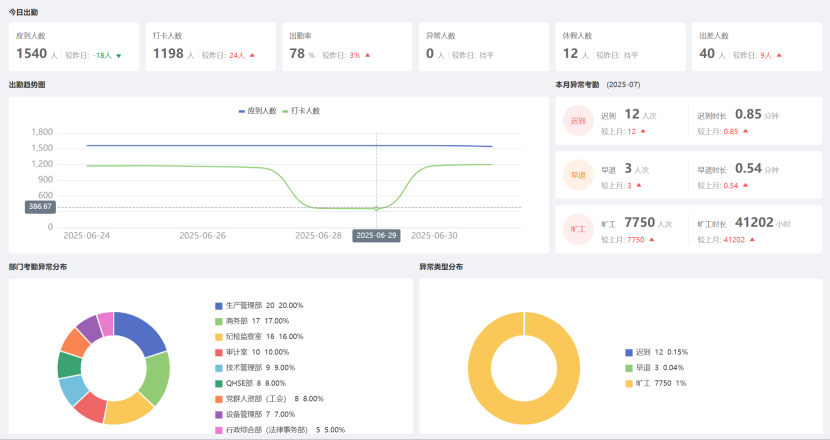
Task: Click the 2025-06-29 date marker on chart axis
Action: pyautogui.click(x=376, y=235)
